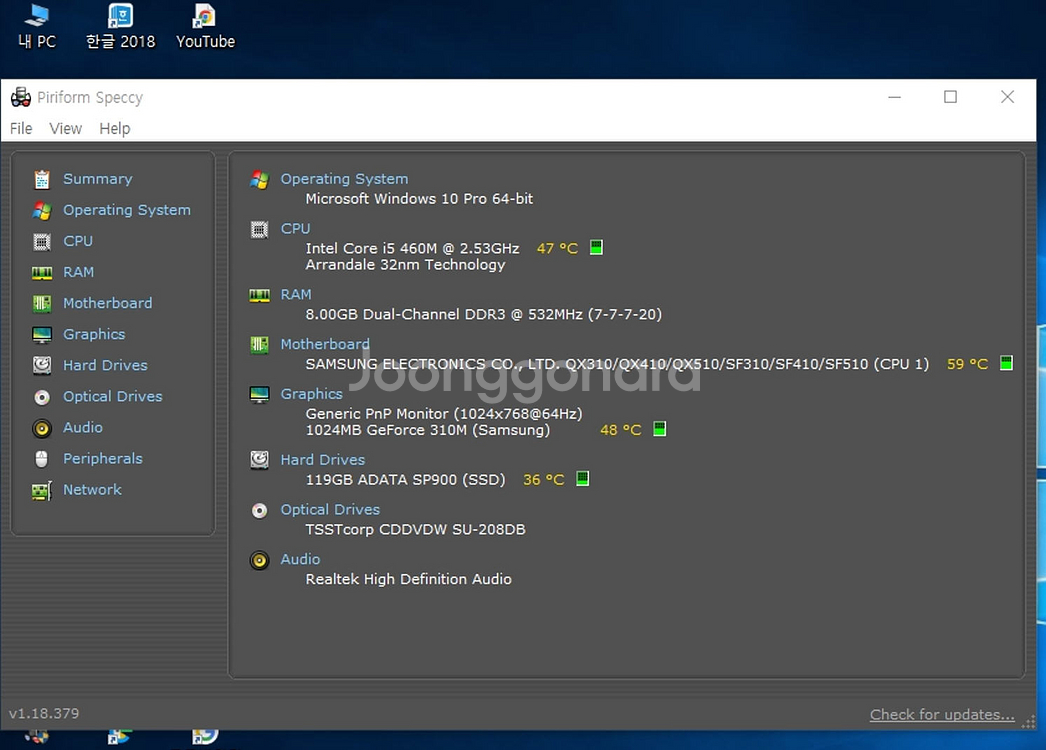Open the Graphics heading link in summary

pos(312,394)
